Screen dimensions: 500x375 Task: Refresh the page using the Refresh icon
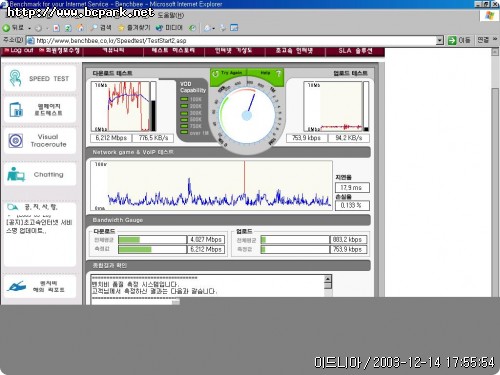(68, 28)
